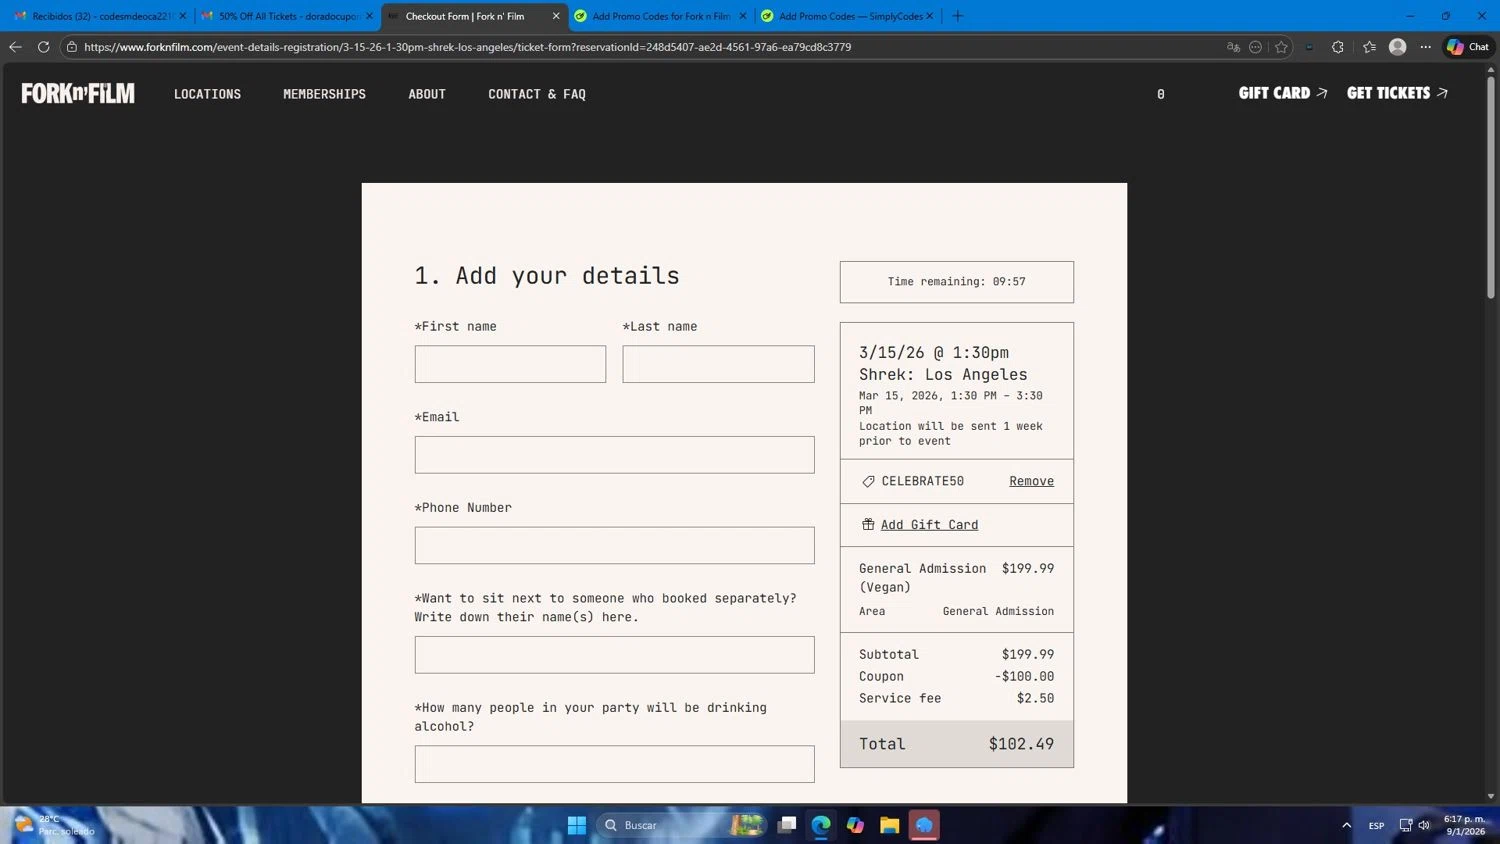Open the browser extensions puzzle icon
Viewport: 1500px width, 844px height.
(1337, 47)
